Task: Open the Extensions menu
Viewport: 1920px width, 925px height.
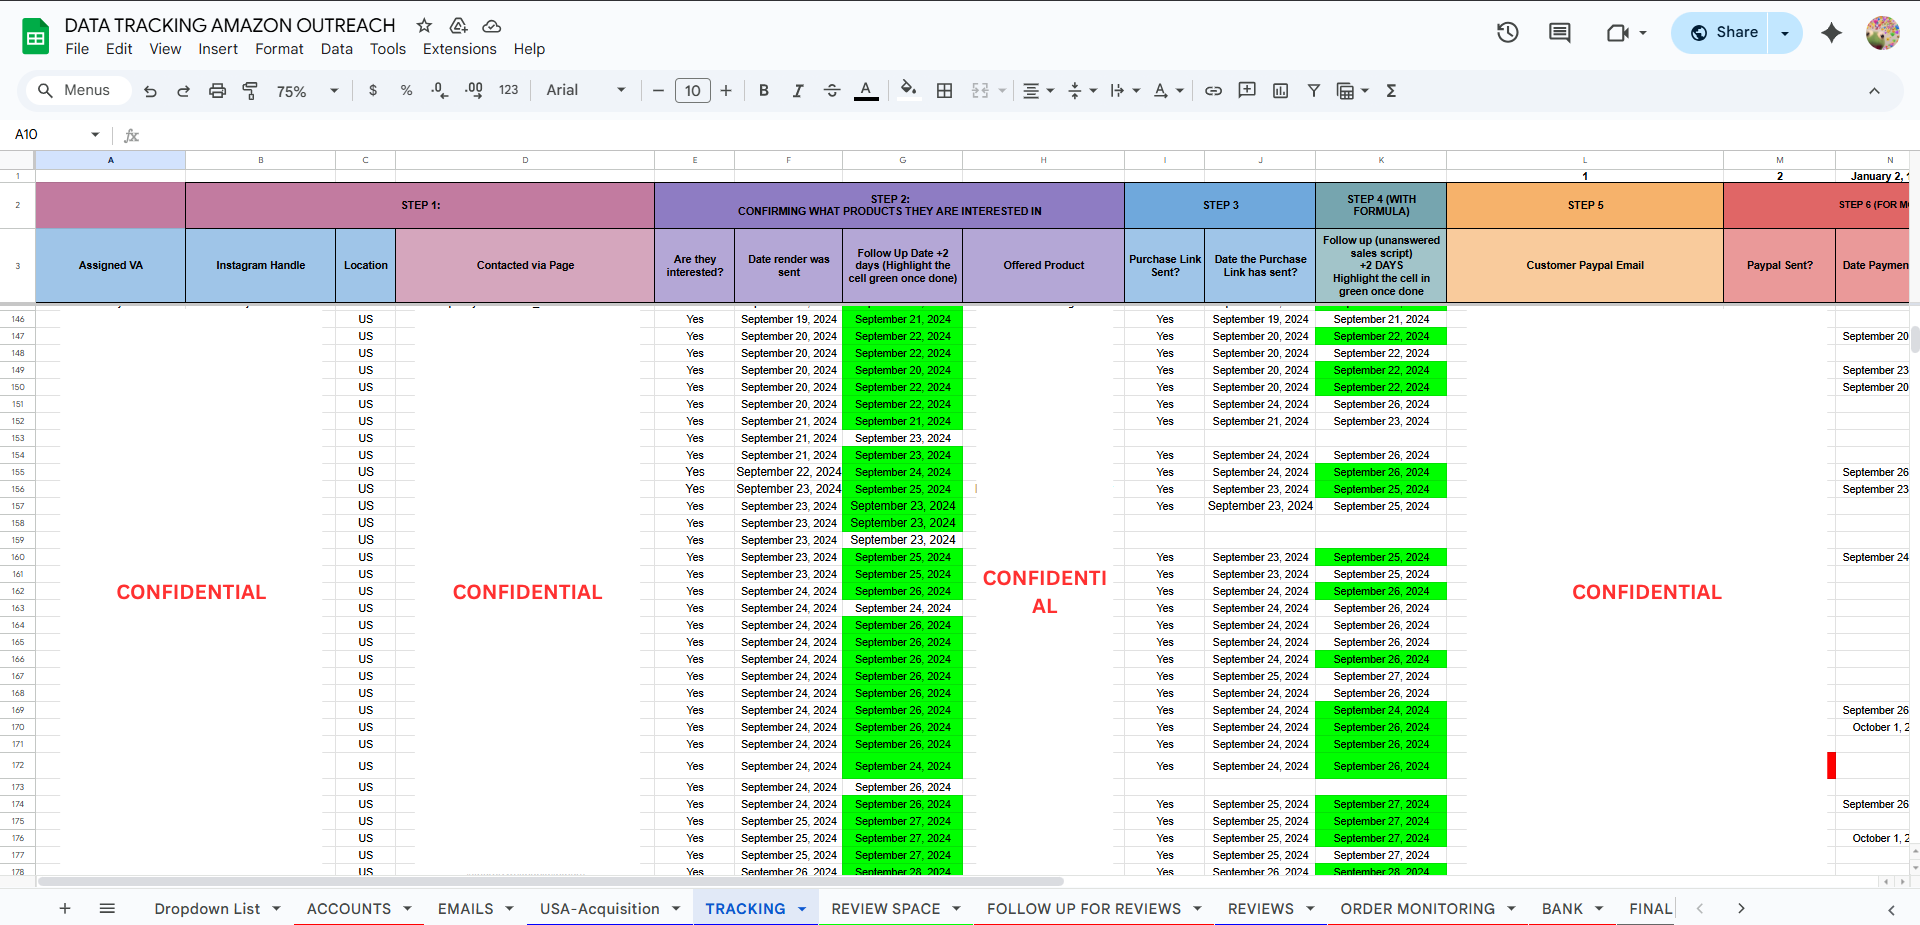Action: 459,49
